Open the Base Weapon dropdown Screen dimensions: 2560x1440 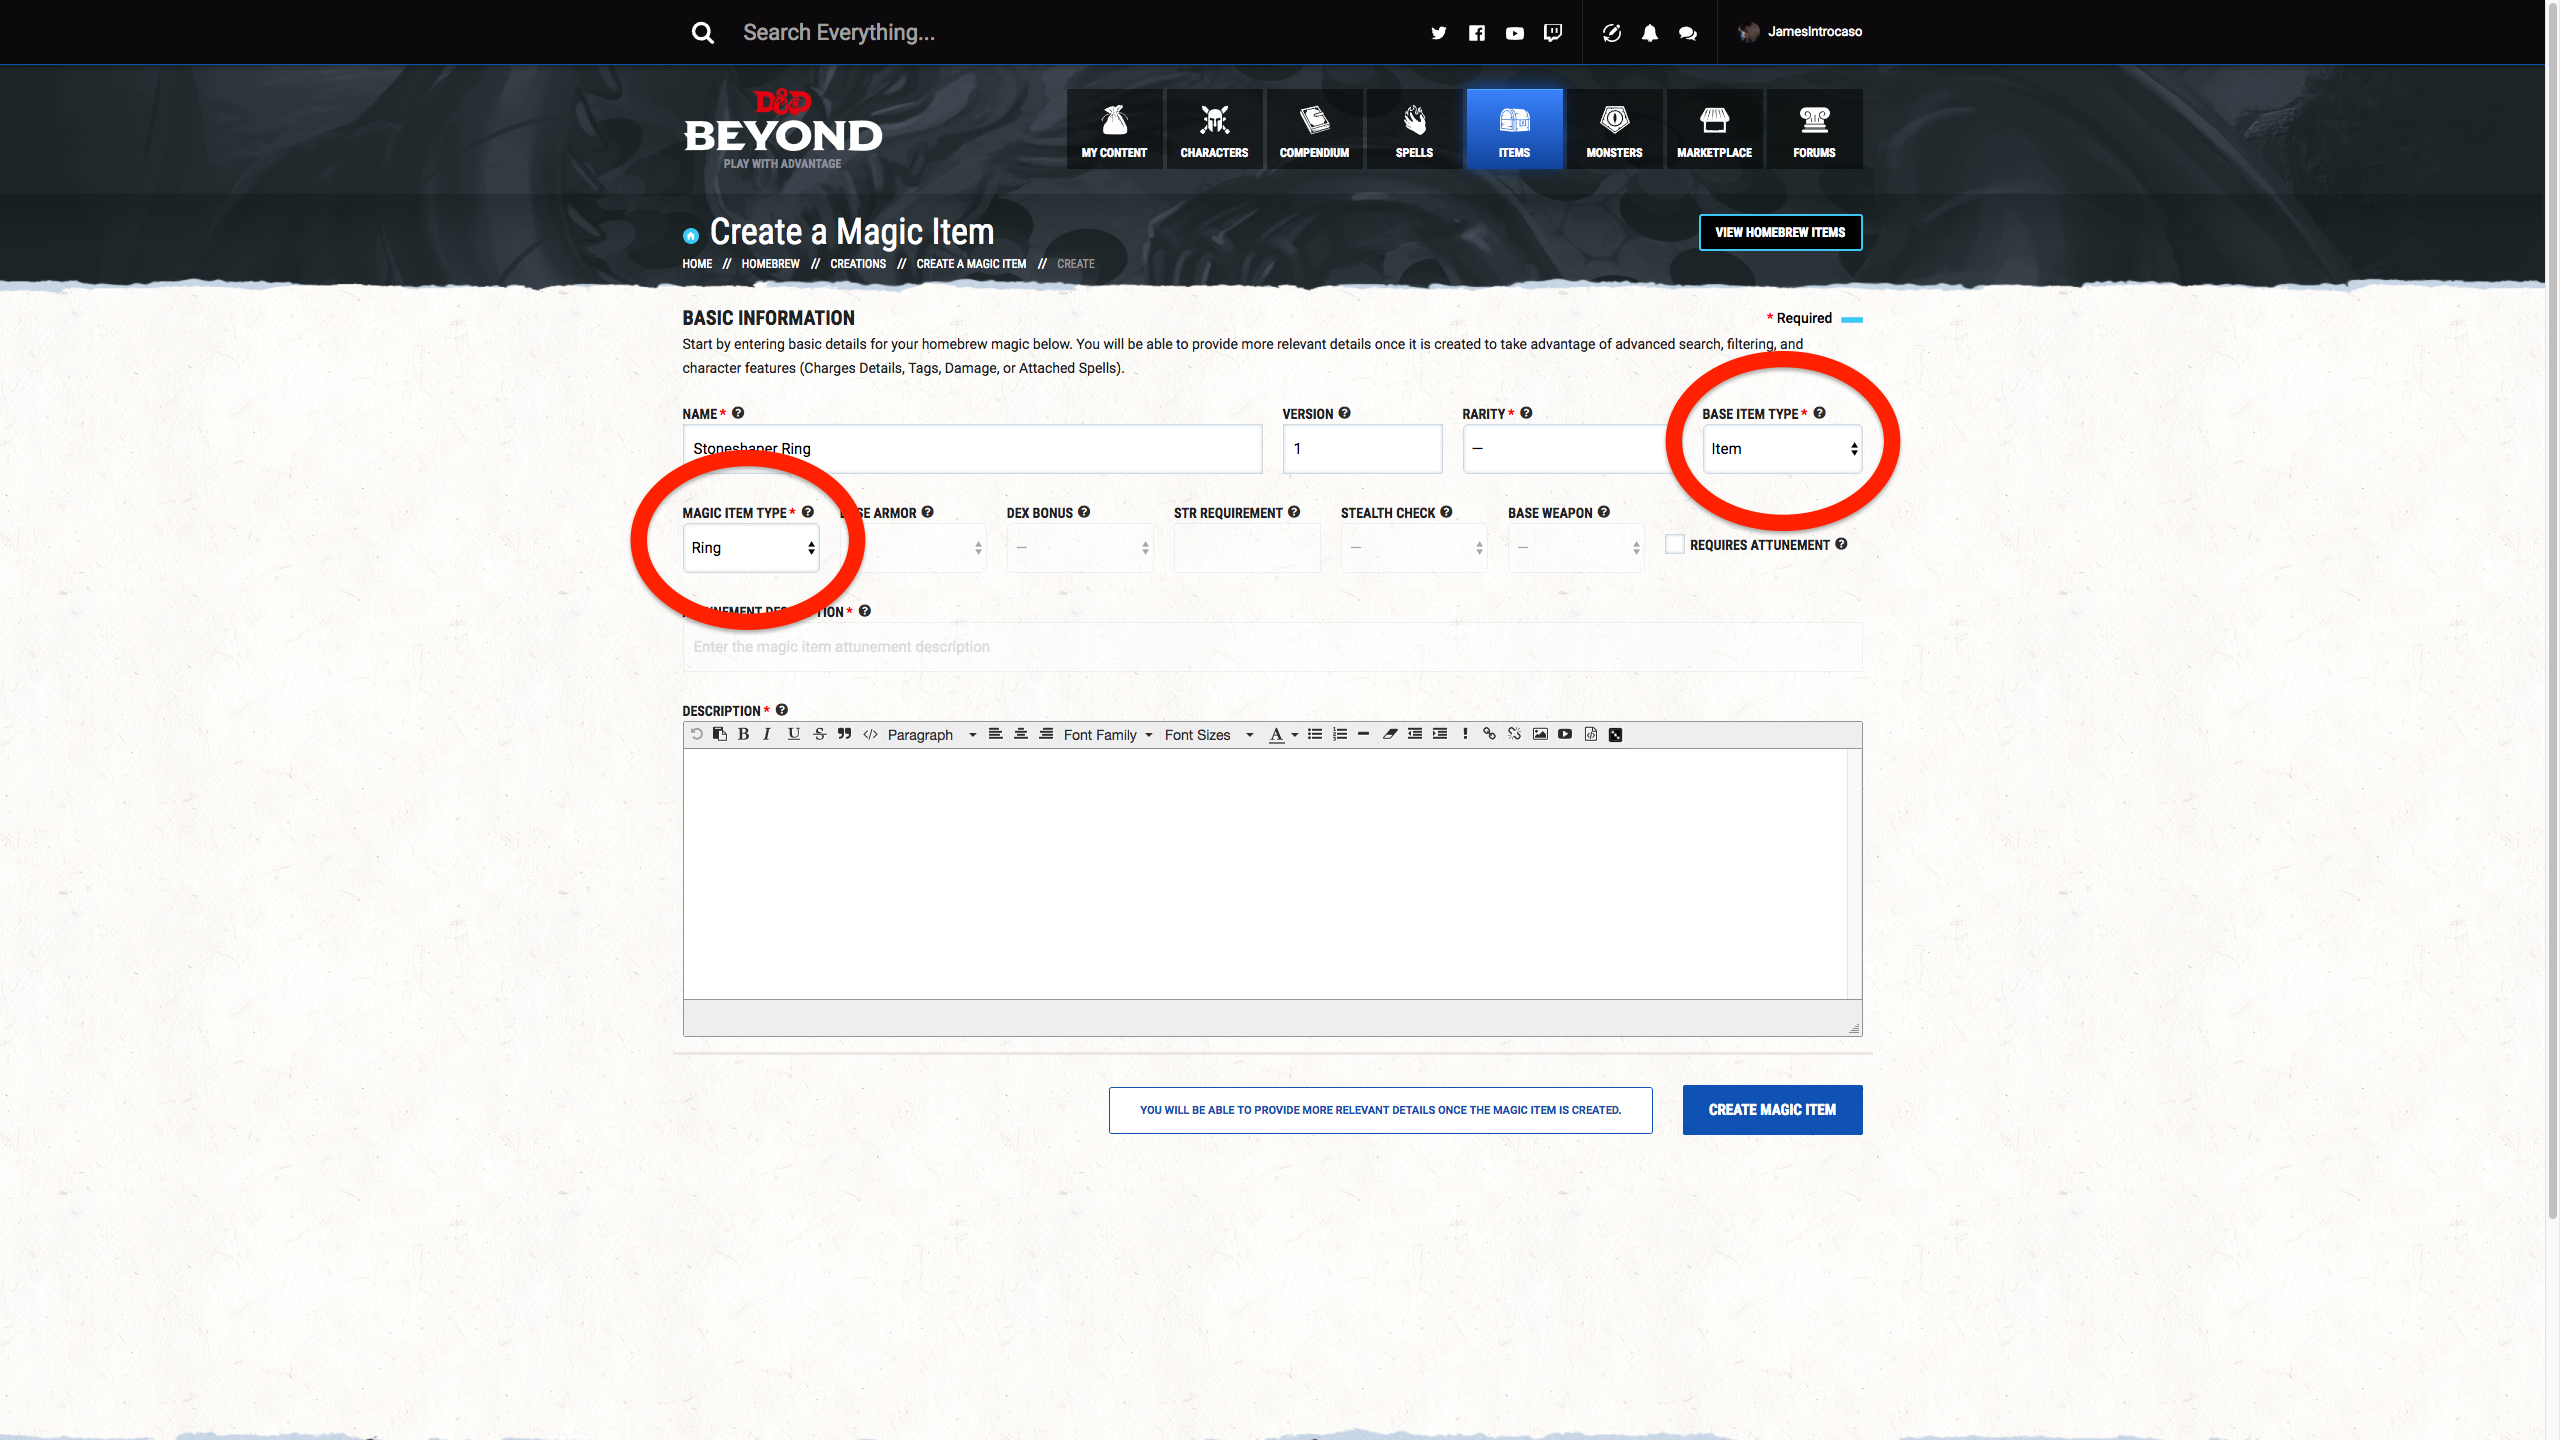[1576, 548]
